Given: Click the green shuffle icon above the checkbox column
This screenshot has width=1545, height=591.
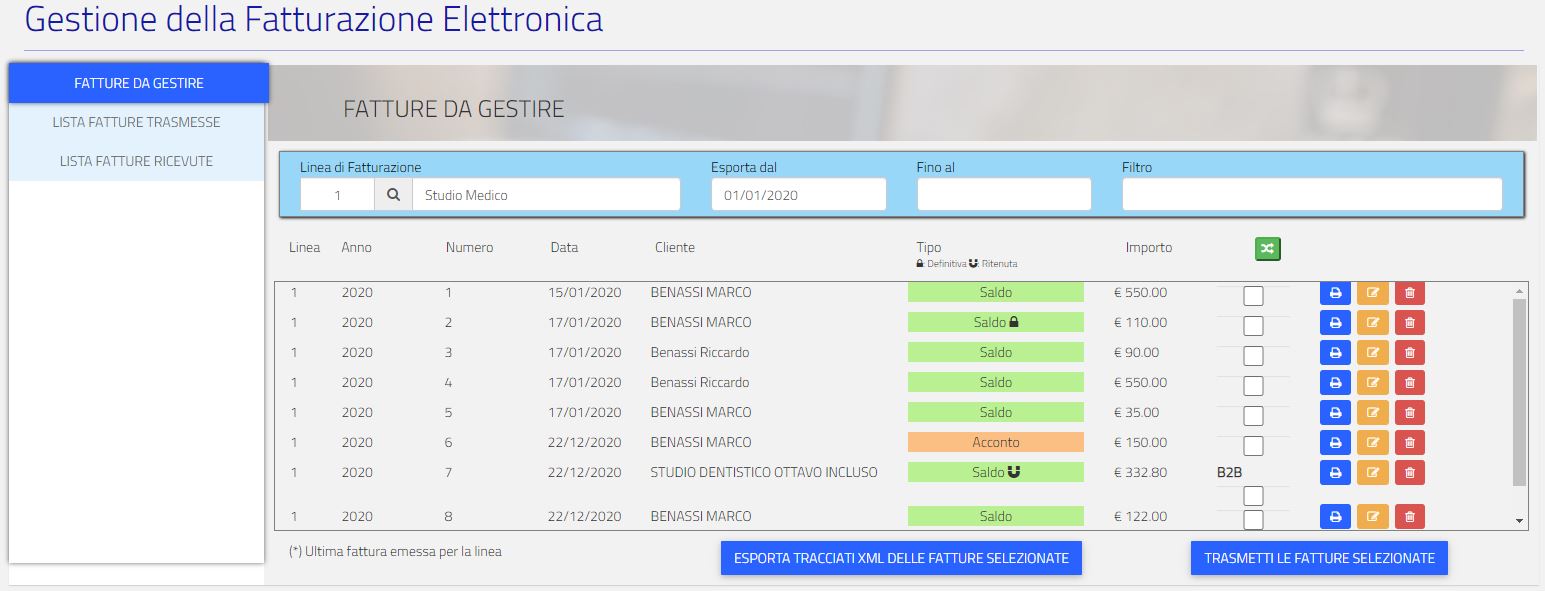Looking at the screenshot, I should point(1266,248).
